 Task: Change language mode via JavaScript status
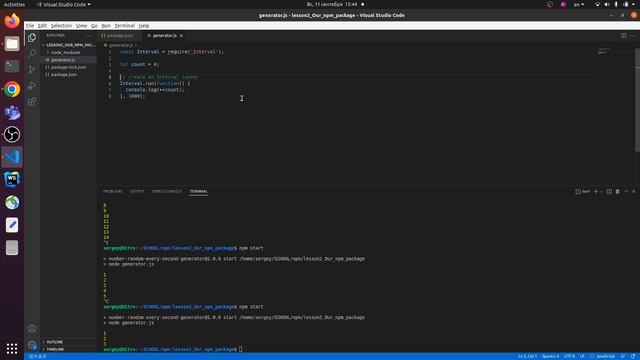click(606, 356)
